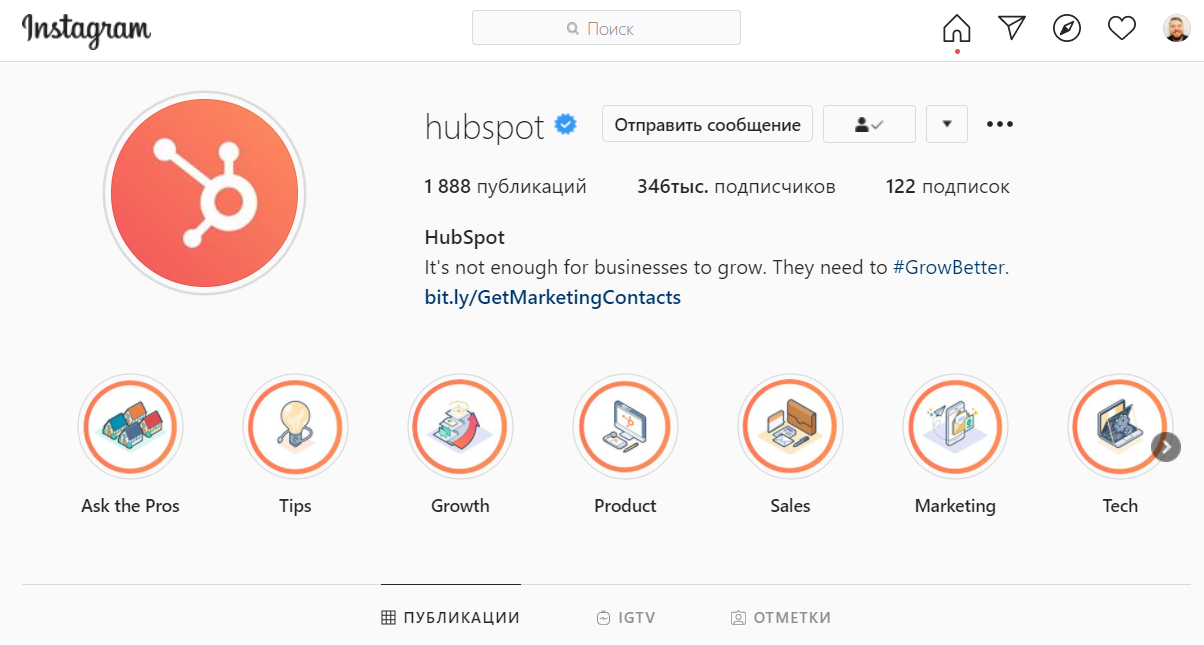Open your profile avatar menu
Image resolution: width=1204 pixels, height=645 pixels.
pyautogui.click(x=1176, y=28)
